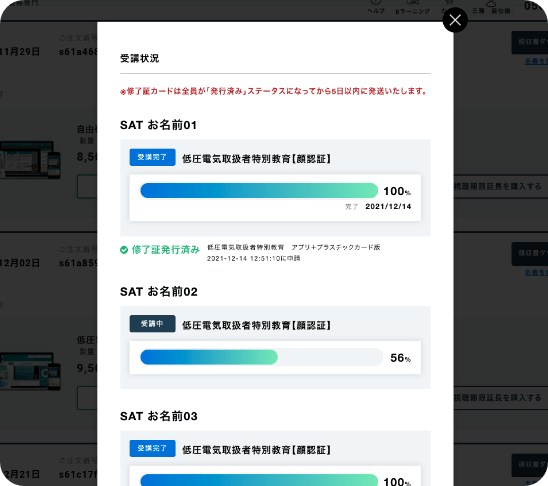The width and height of the screenshot is (548, 486).
Task: Click the 56% progress bar for お名前02
Action: [x=262, y=357]
